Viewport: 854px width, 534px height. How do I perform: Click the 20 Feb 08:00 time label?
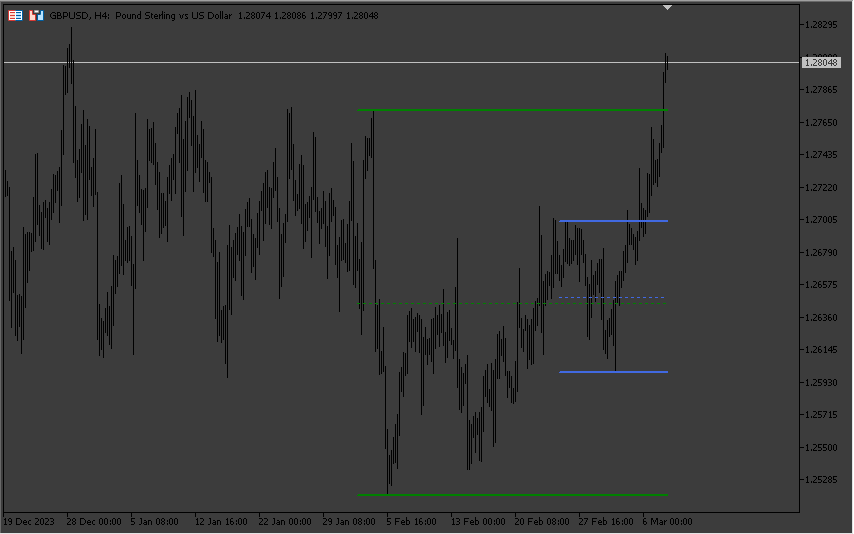pyautogui.click(x=541, y=522)
